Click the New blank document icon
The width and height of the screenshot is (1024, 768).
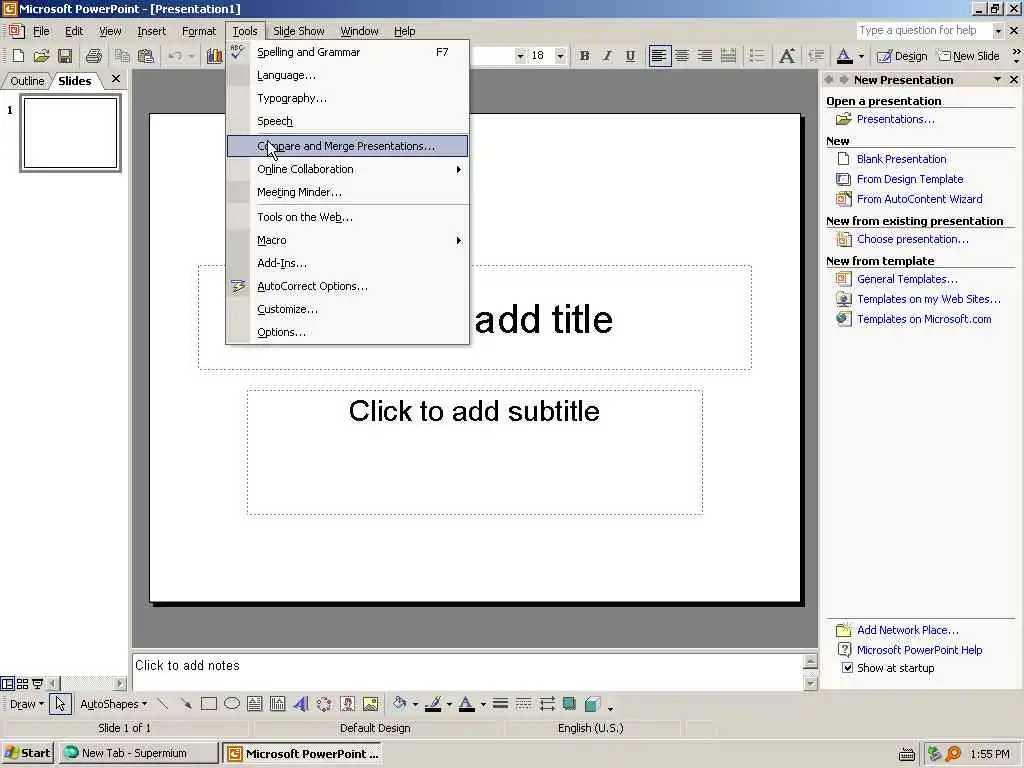pyautogui.click(x=18, y=56)
